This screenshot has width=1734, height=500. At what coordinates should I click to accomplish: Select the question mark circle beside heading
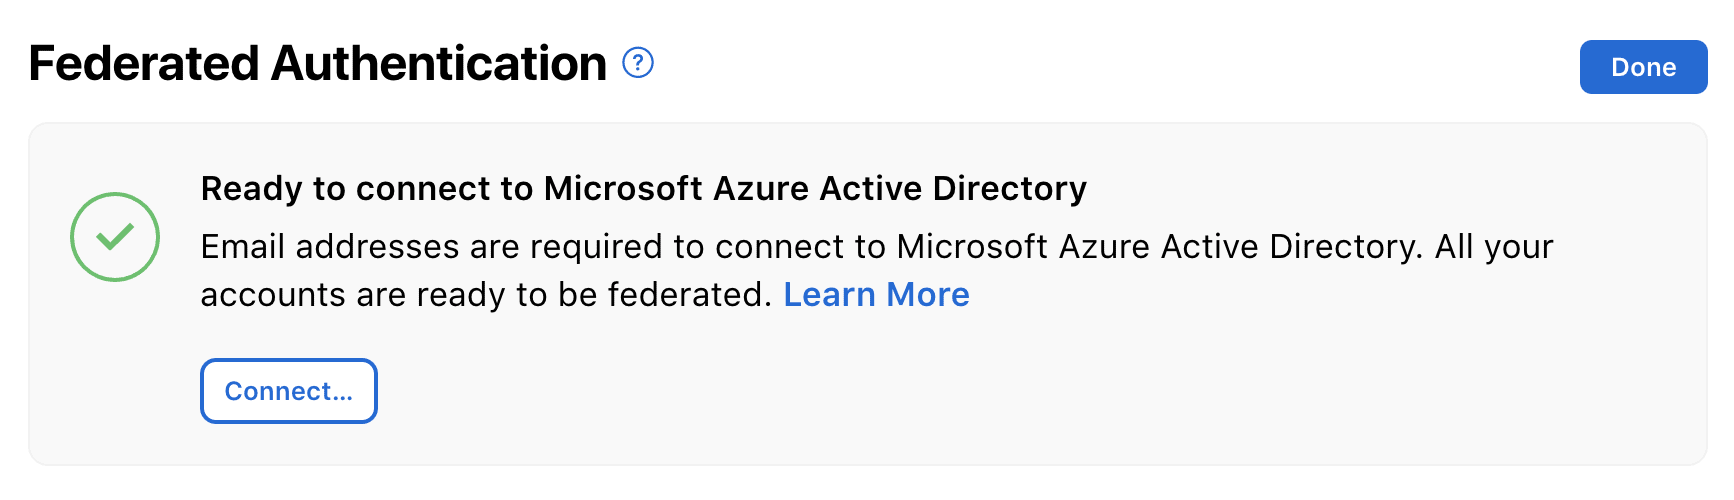point(638,63)
